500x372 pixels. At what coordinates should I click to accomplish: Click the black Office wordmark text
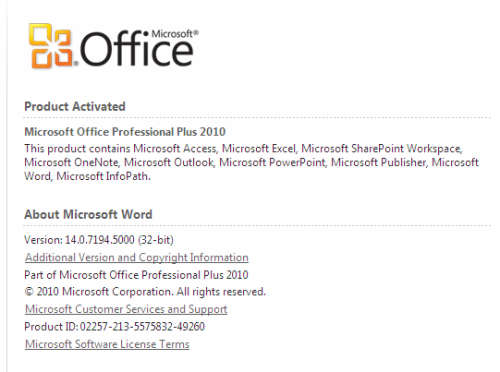tap(136, 49)
